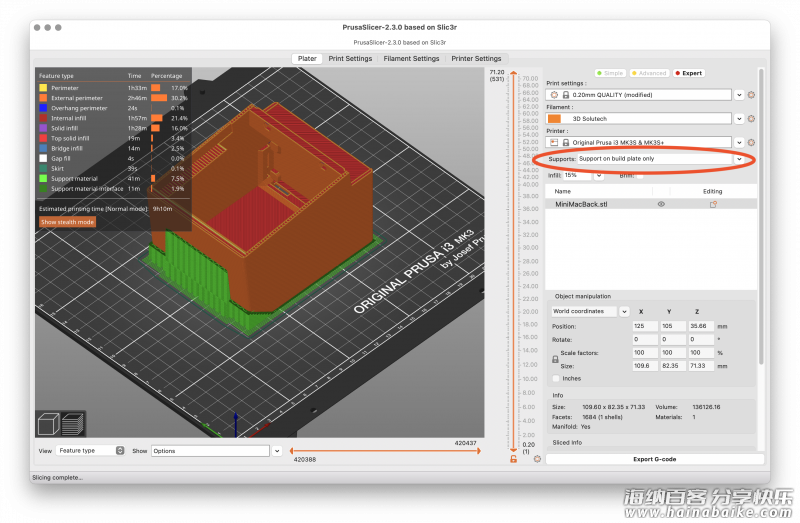Toggle visibility eye of MiniMacBack.stl
800x523 pixels.
(661, 204)
